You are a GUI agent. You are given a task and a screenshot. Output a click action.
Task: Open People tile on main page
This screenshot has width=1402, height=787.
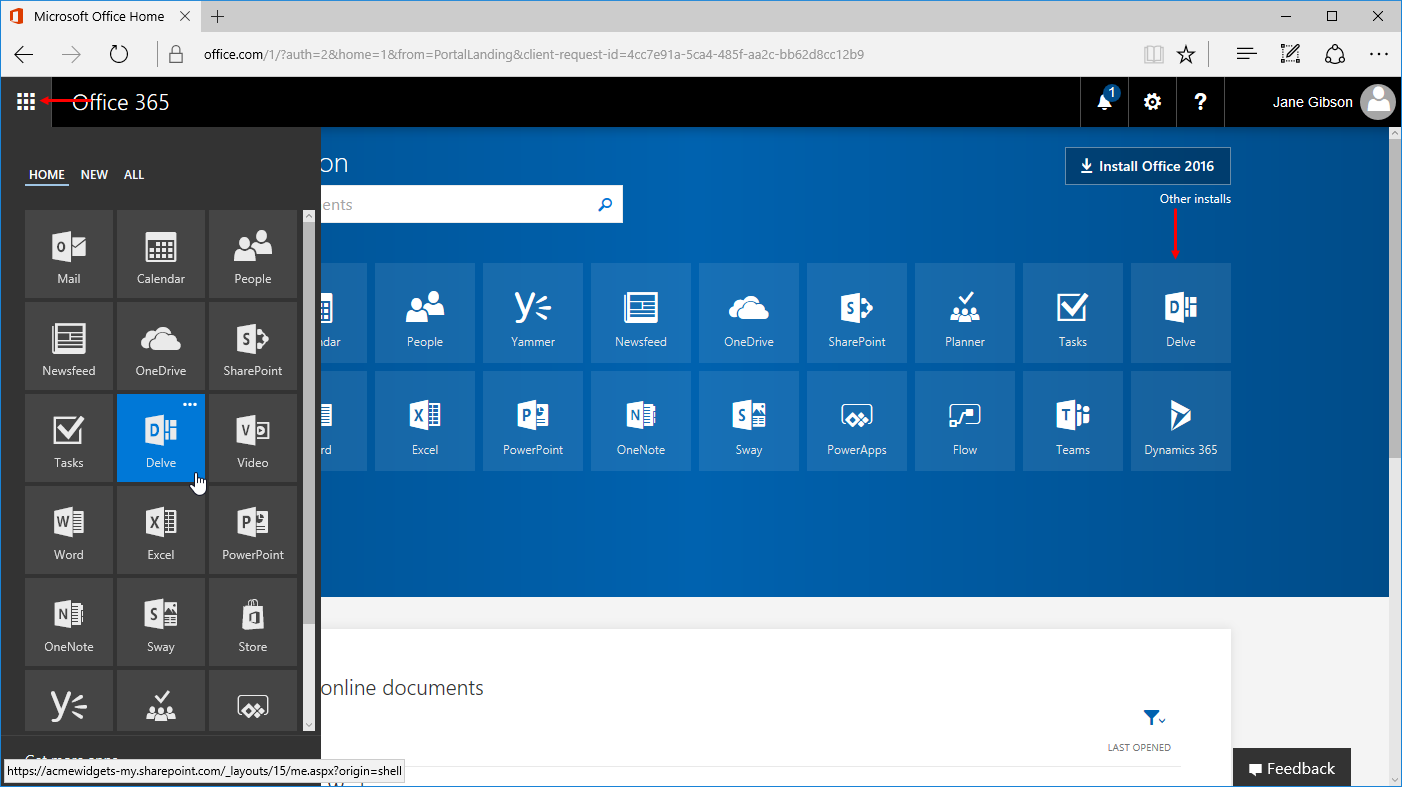pos(425,313)
